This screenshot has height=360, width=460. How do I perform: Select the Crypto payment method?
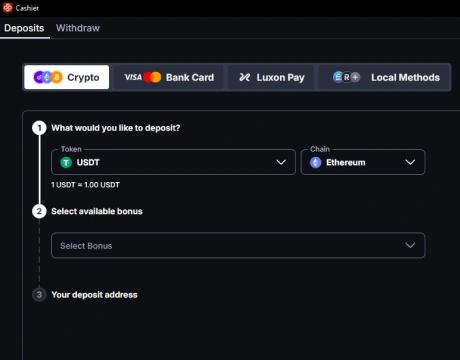67,77
